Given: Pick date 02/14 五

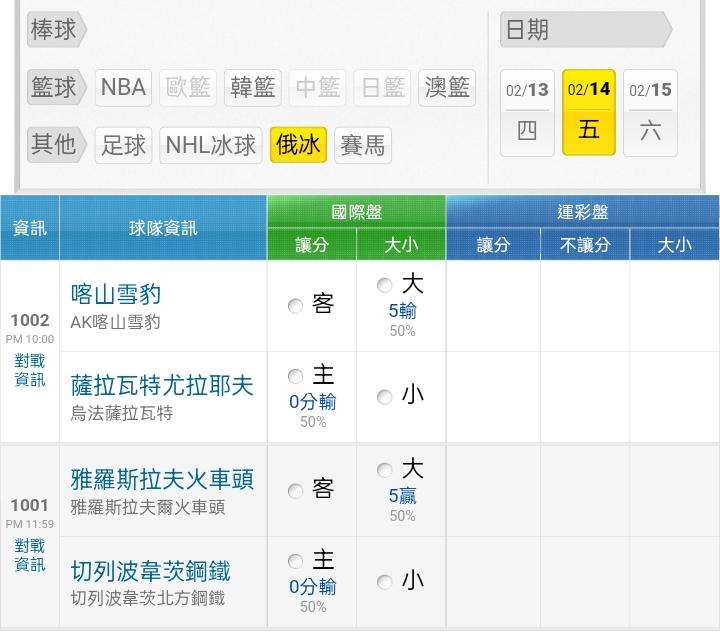Looking at the screenshot, I should pos(589,112).
